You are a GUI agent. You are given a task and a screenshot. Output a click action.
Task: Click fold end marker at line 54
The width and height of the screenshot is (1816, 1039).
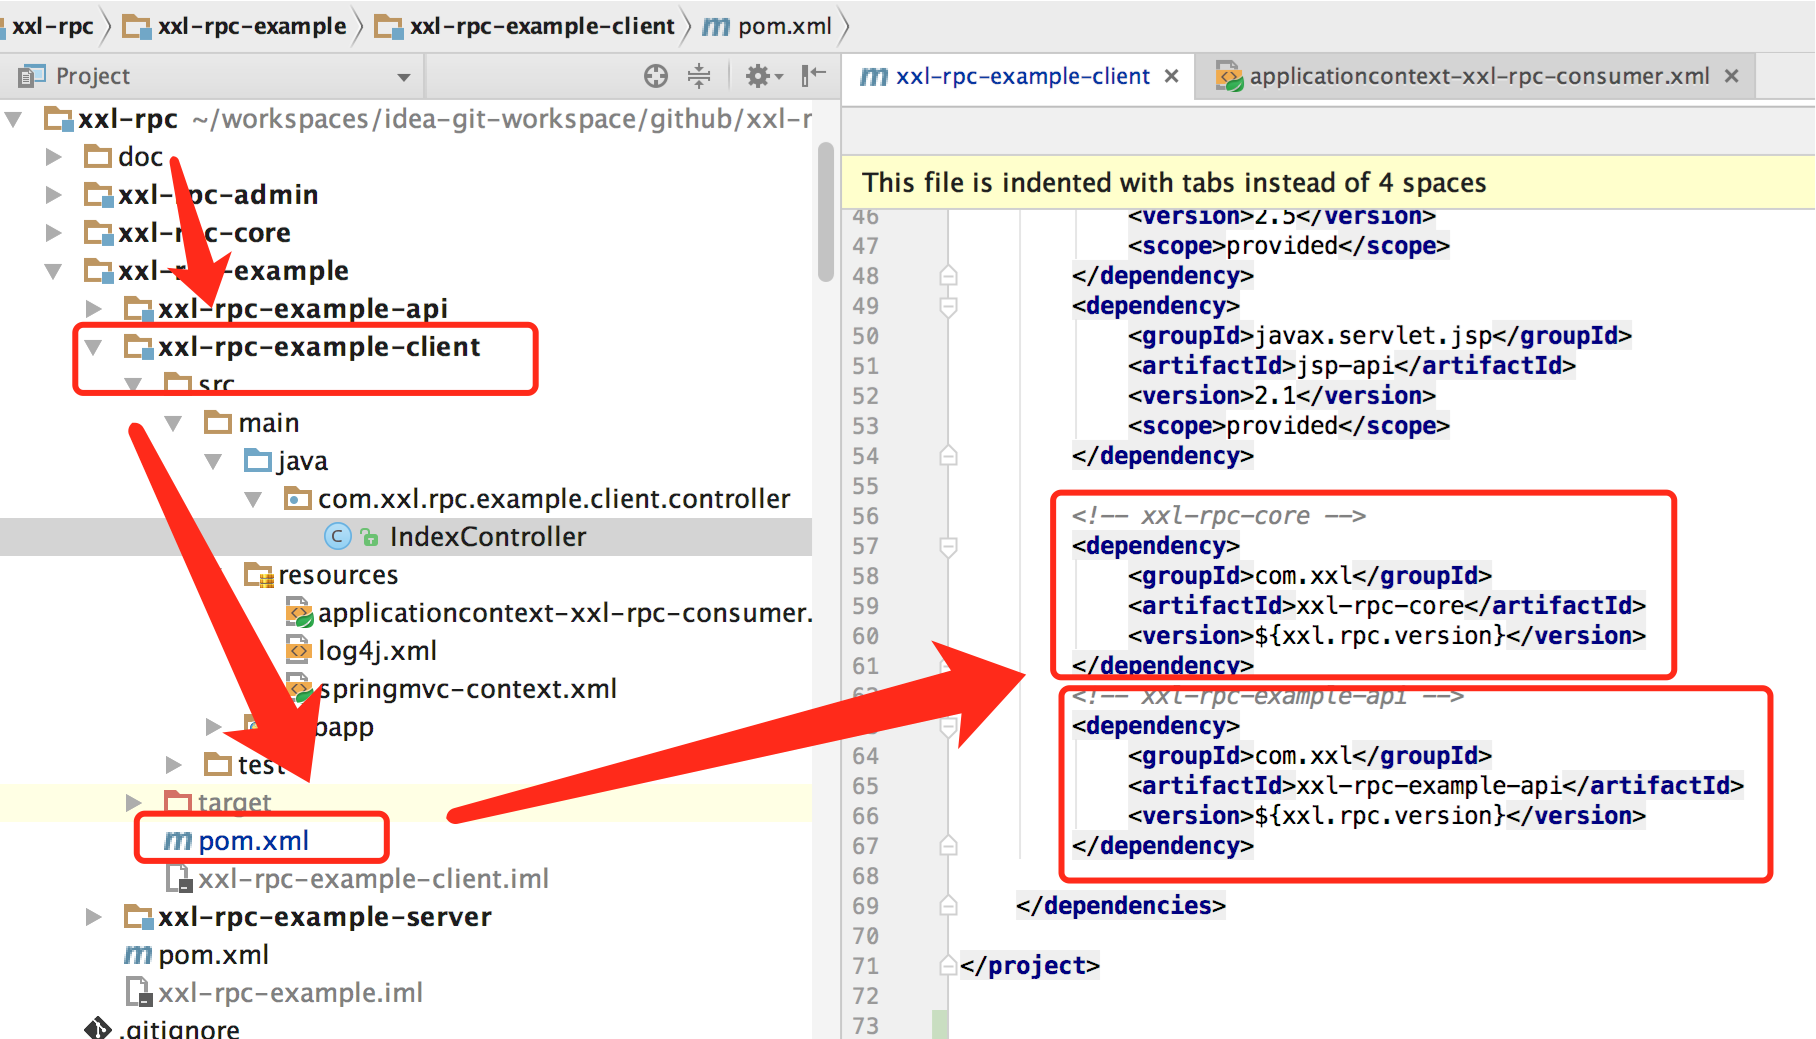pos(949,456)
